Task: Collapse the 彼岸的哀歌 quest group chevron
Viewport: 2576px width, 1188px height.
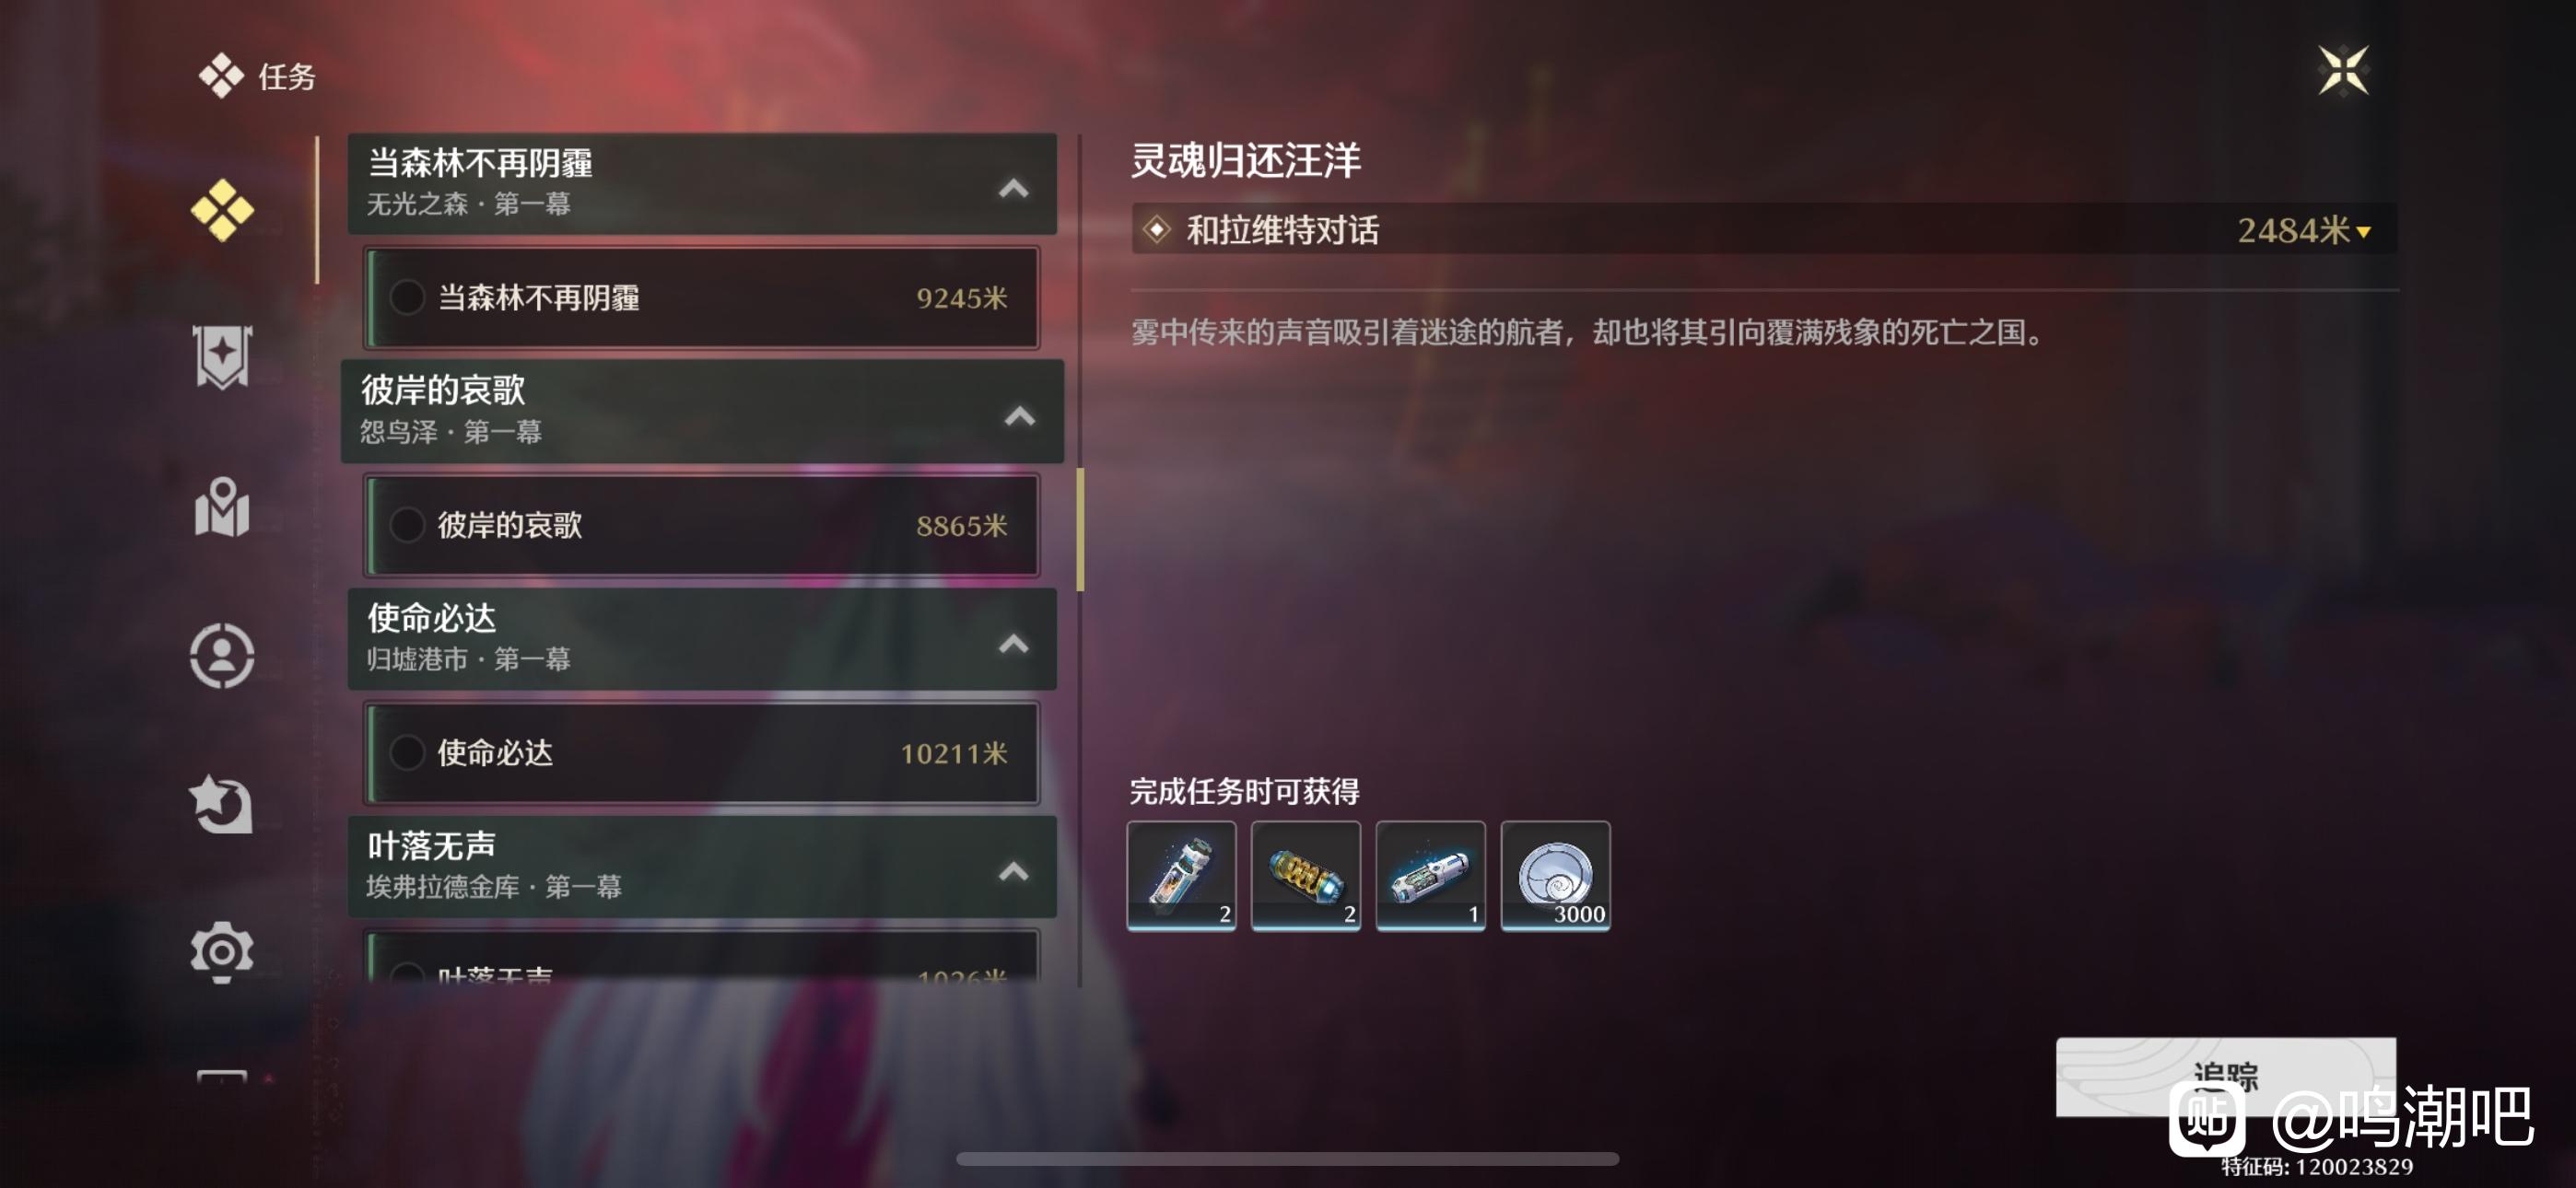Action: click(x=1019, y=416)
